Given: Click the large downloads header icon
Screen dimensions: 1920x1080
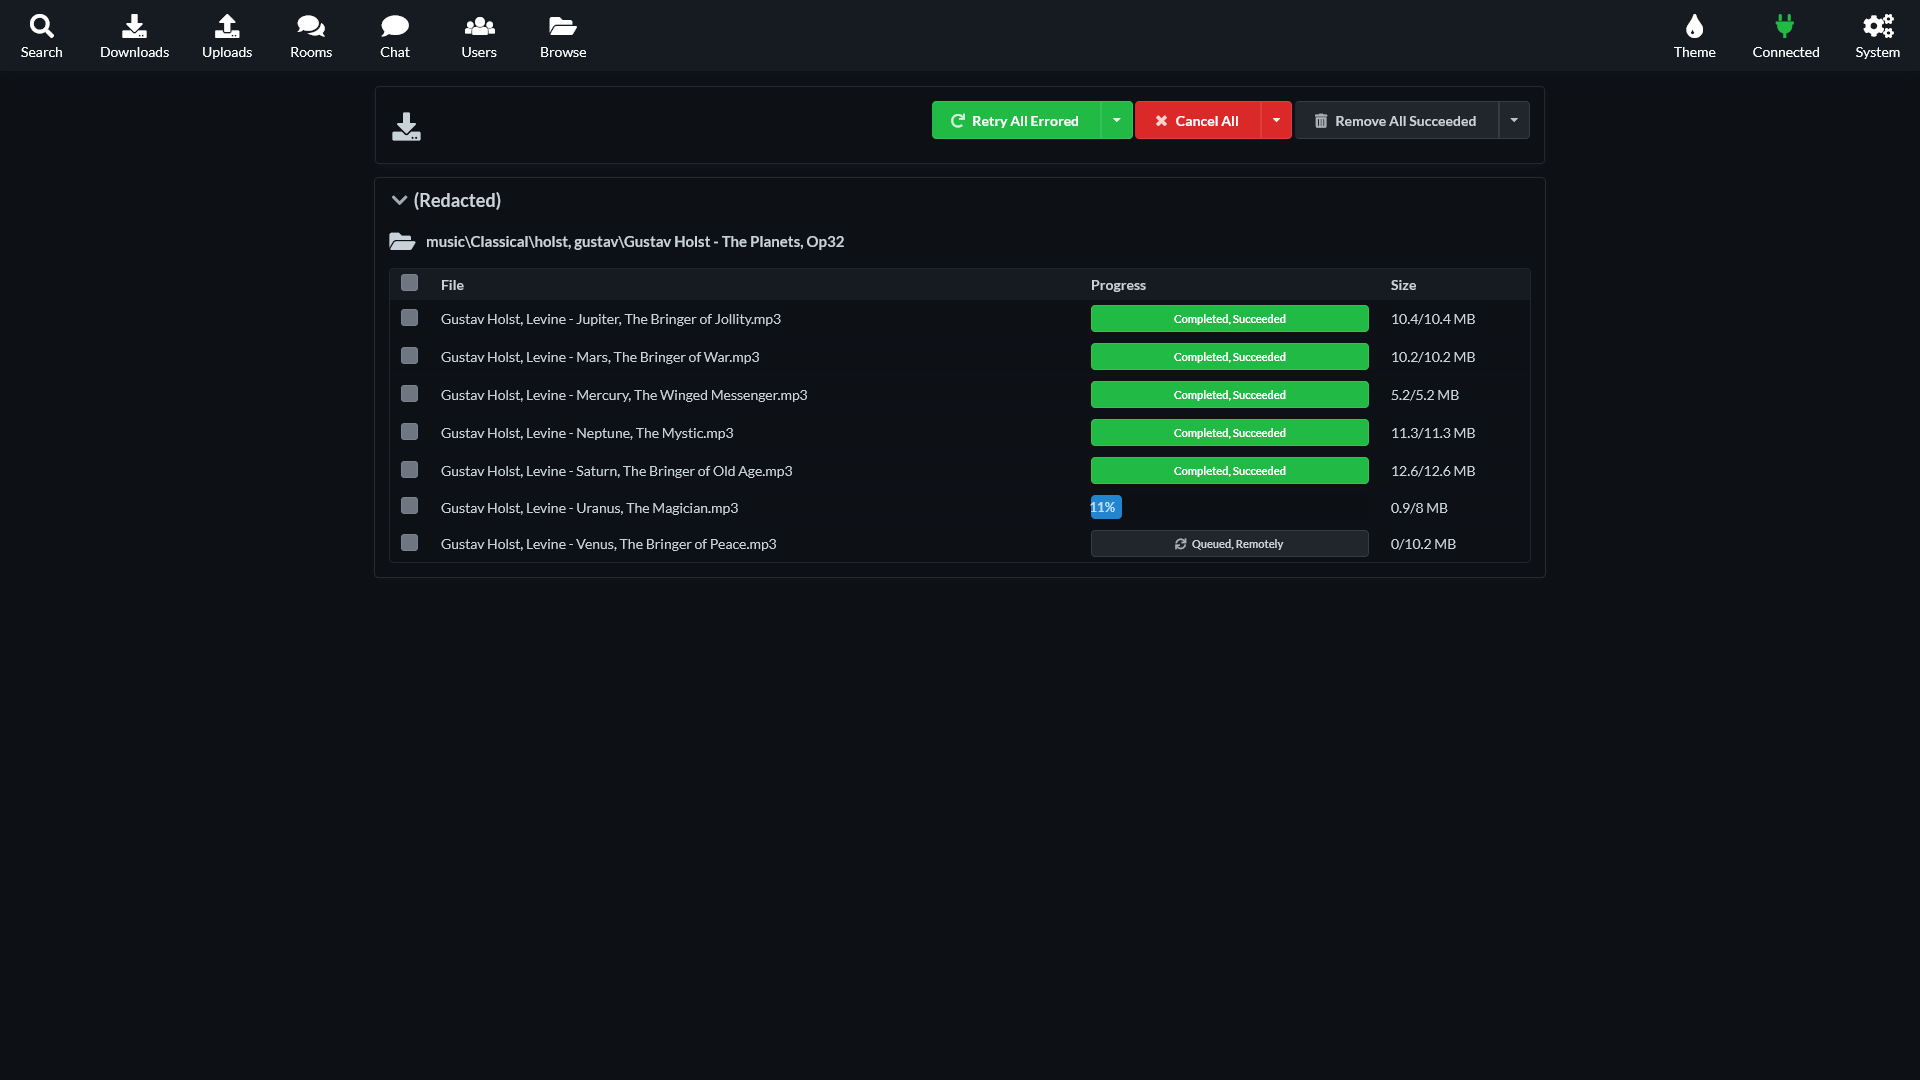Looking at the screenshot, I should point(406,126).
